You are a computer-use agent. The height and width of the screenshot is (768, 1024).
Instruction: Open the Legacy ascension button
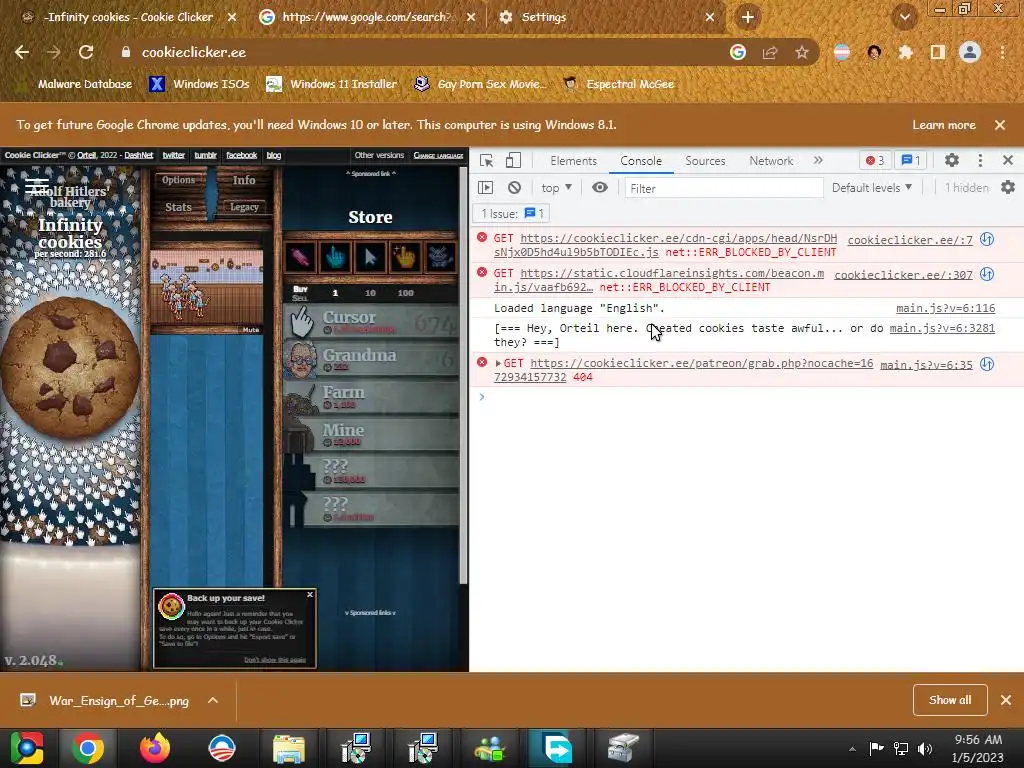click(x=244, y=207)
